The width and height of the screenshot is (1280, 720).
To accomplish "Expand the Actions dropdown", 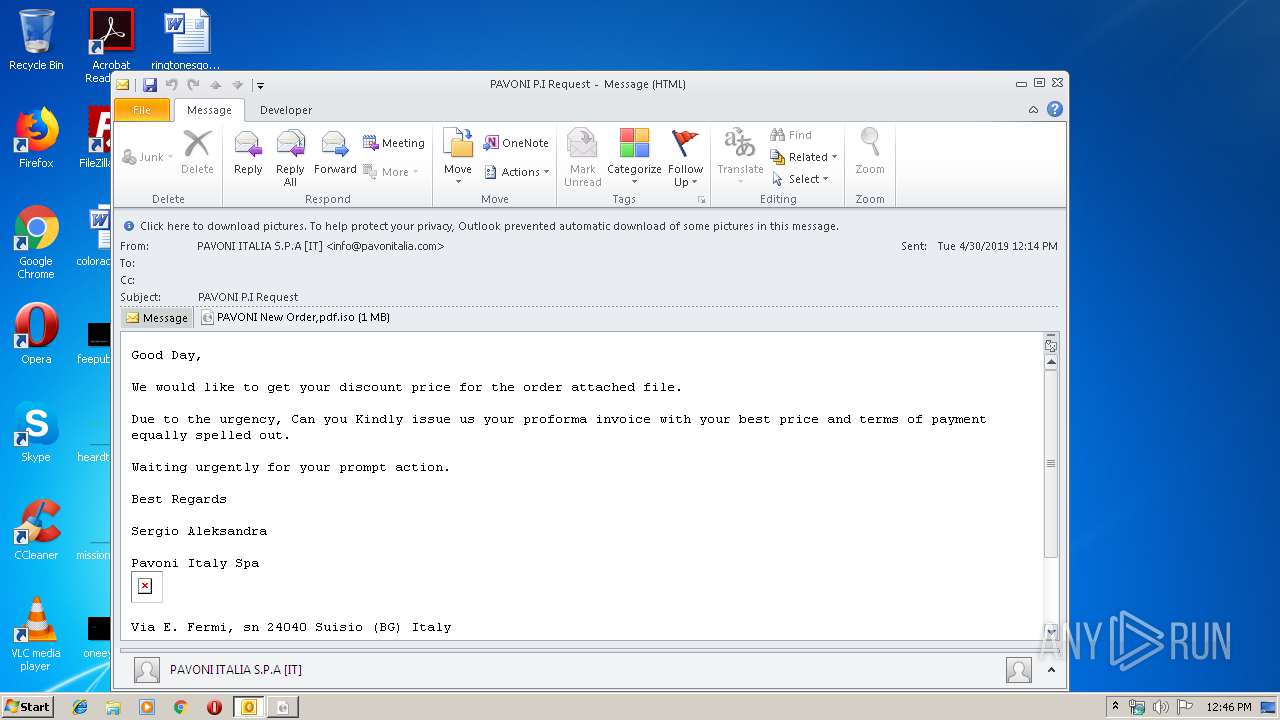I will [x=517, y=172].
